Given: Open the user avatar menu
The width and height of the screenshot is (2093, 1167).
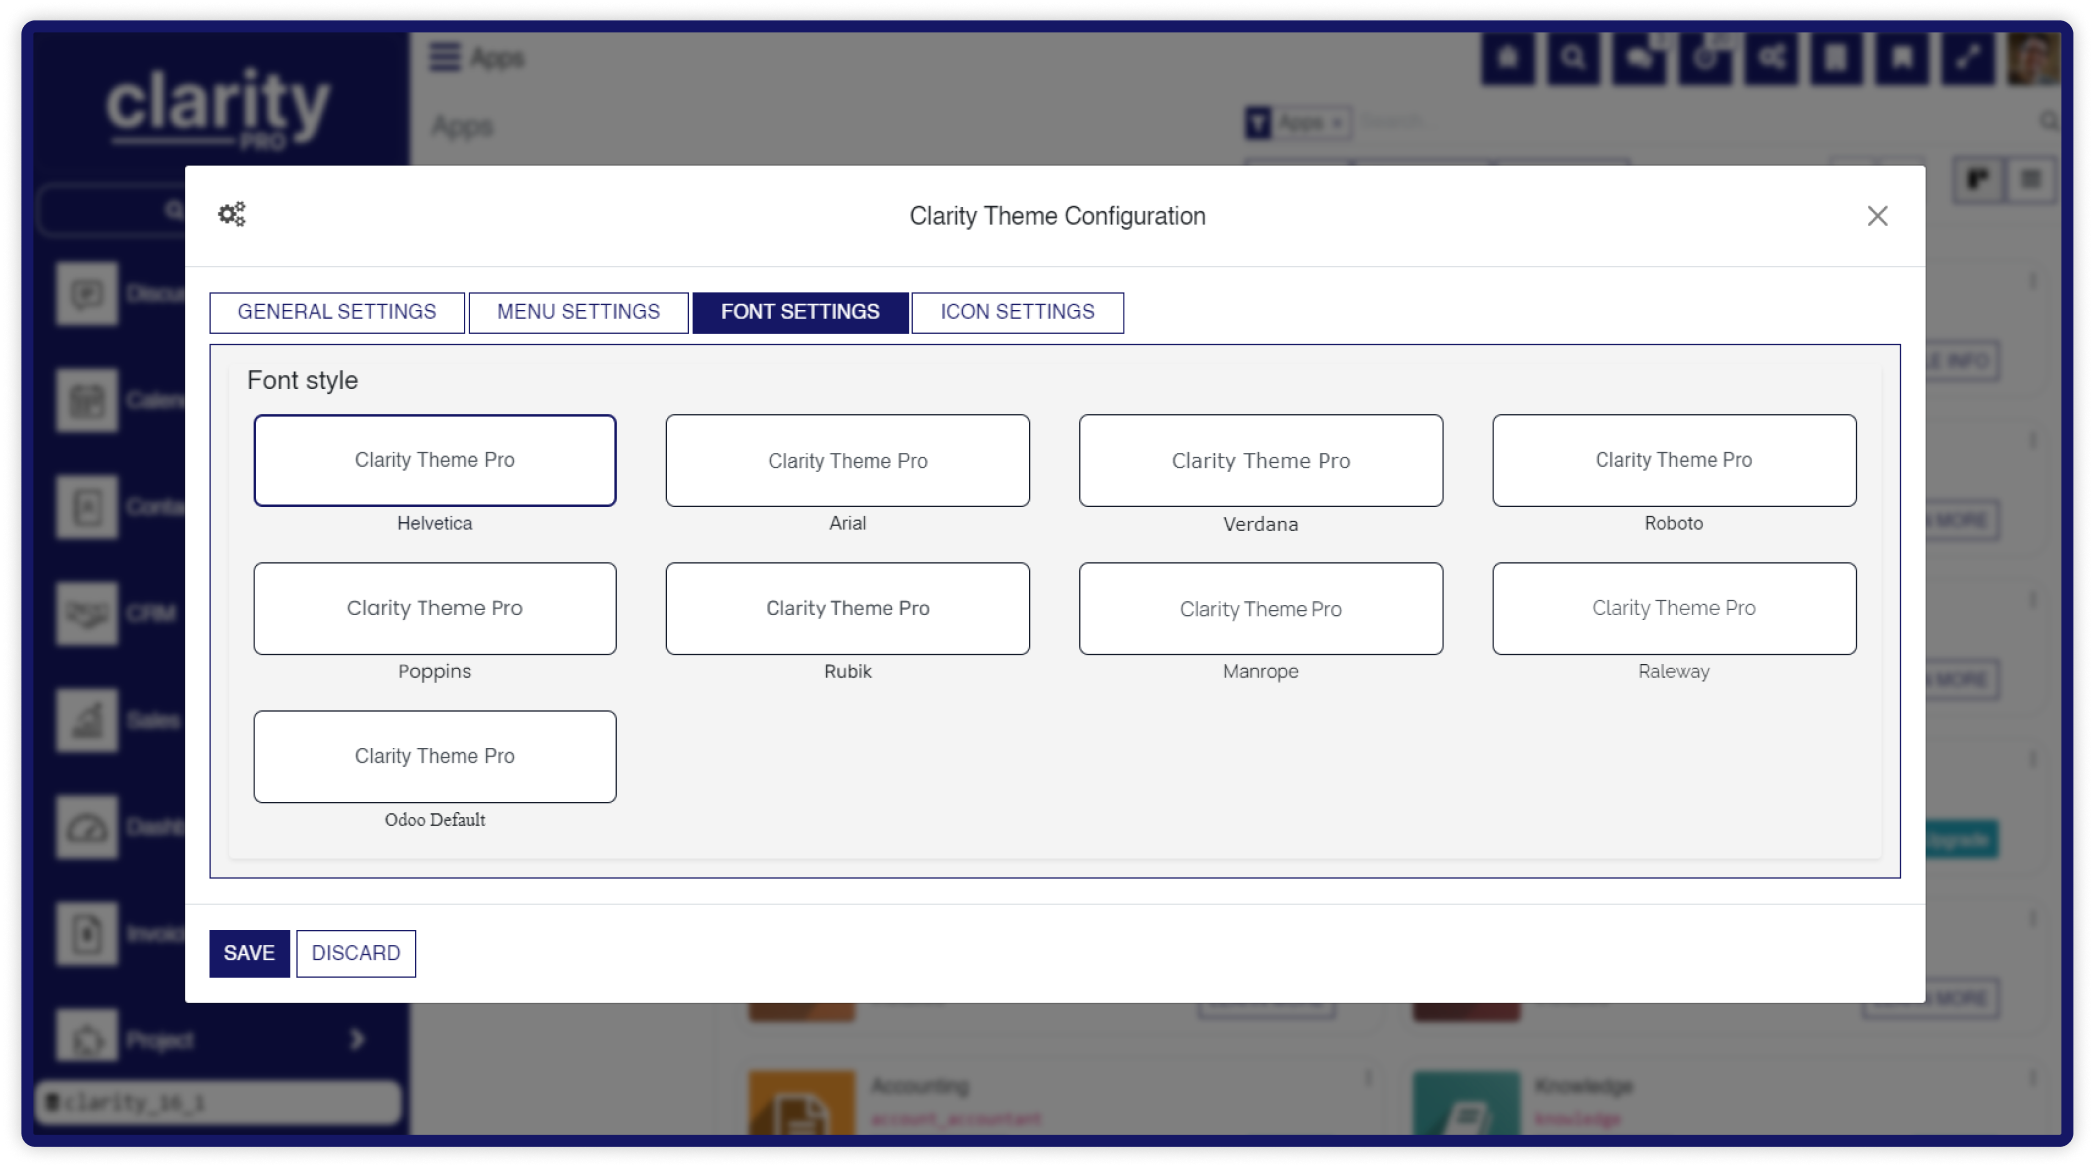Looking at the screenshot, I should click(2033, 58).
